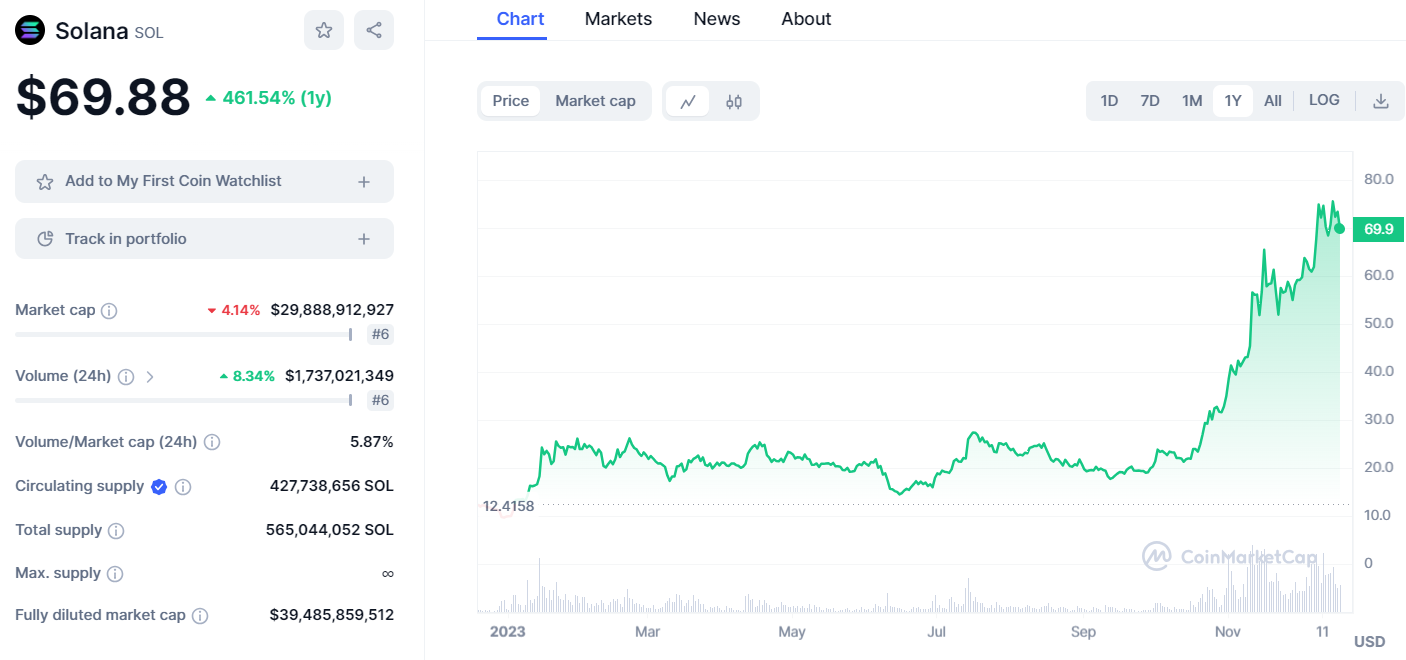Set chart range to 1Y
Viewport: 1406px width, 660px height.
(x=1233, y=101)
